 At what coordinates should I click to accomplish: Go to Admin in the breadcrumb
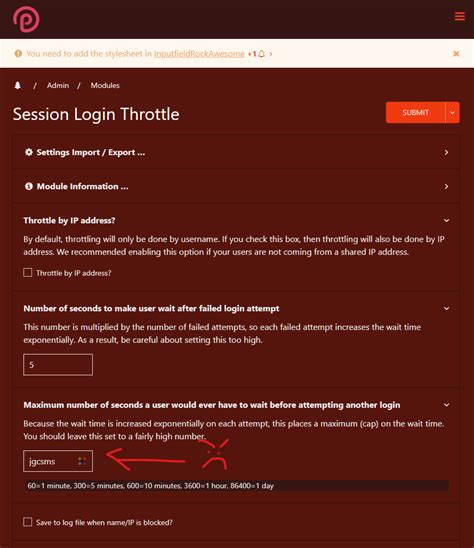click(x=58, y=85)
